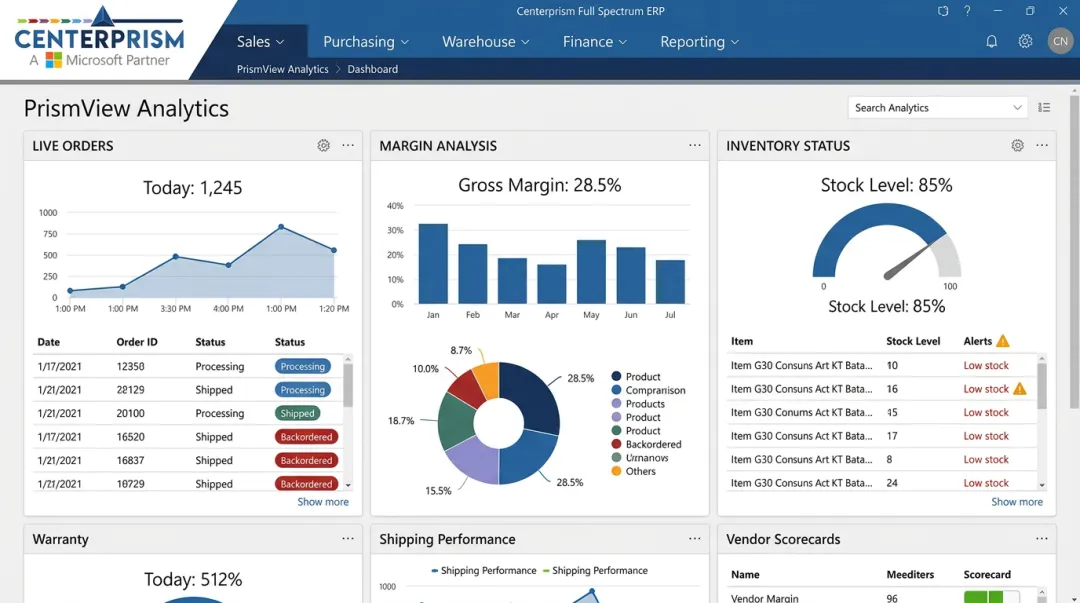Screen dimensions: 1080x603
Task: Expand the Purchasing menu
Action: click(x=366, y=41)
